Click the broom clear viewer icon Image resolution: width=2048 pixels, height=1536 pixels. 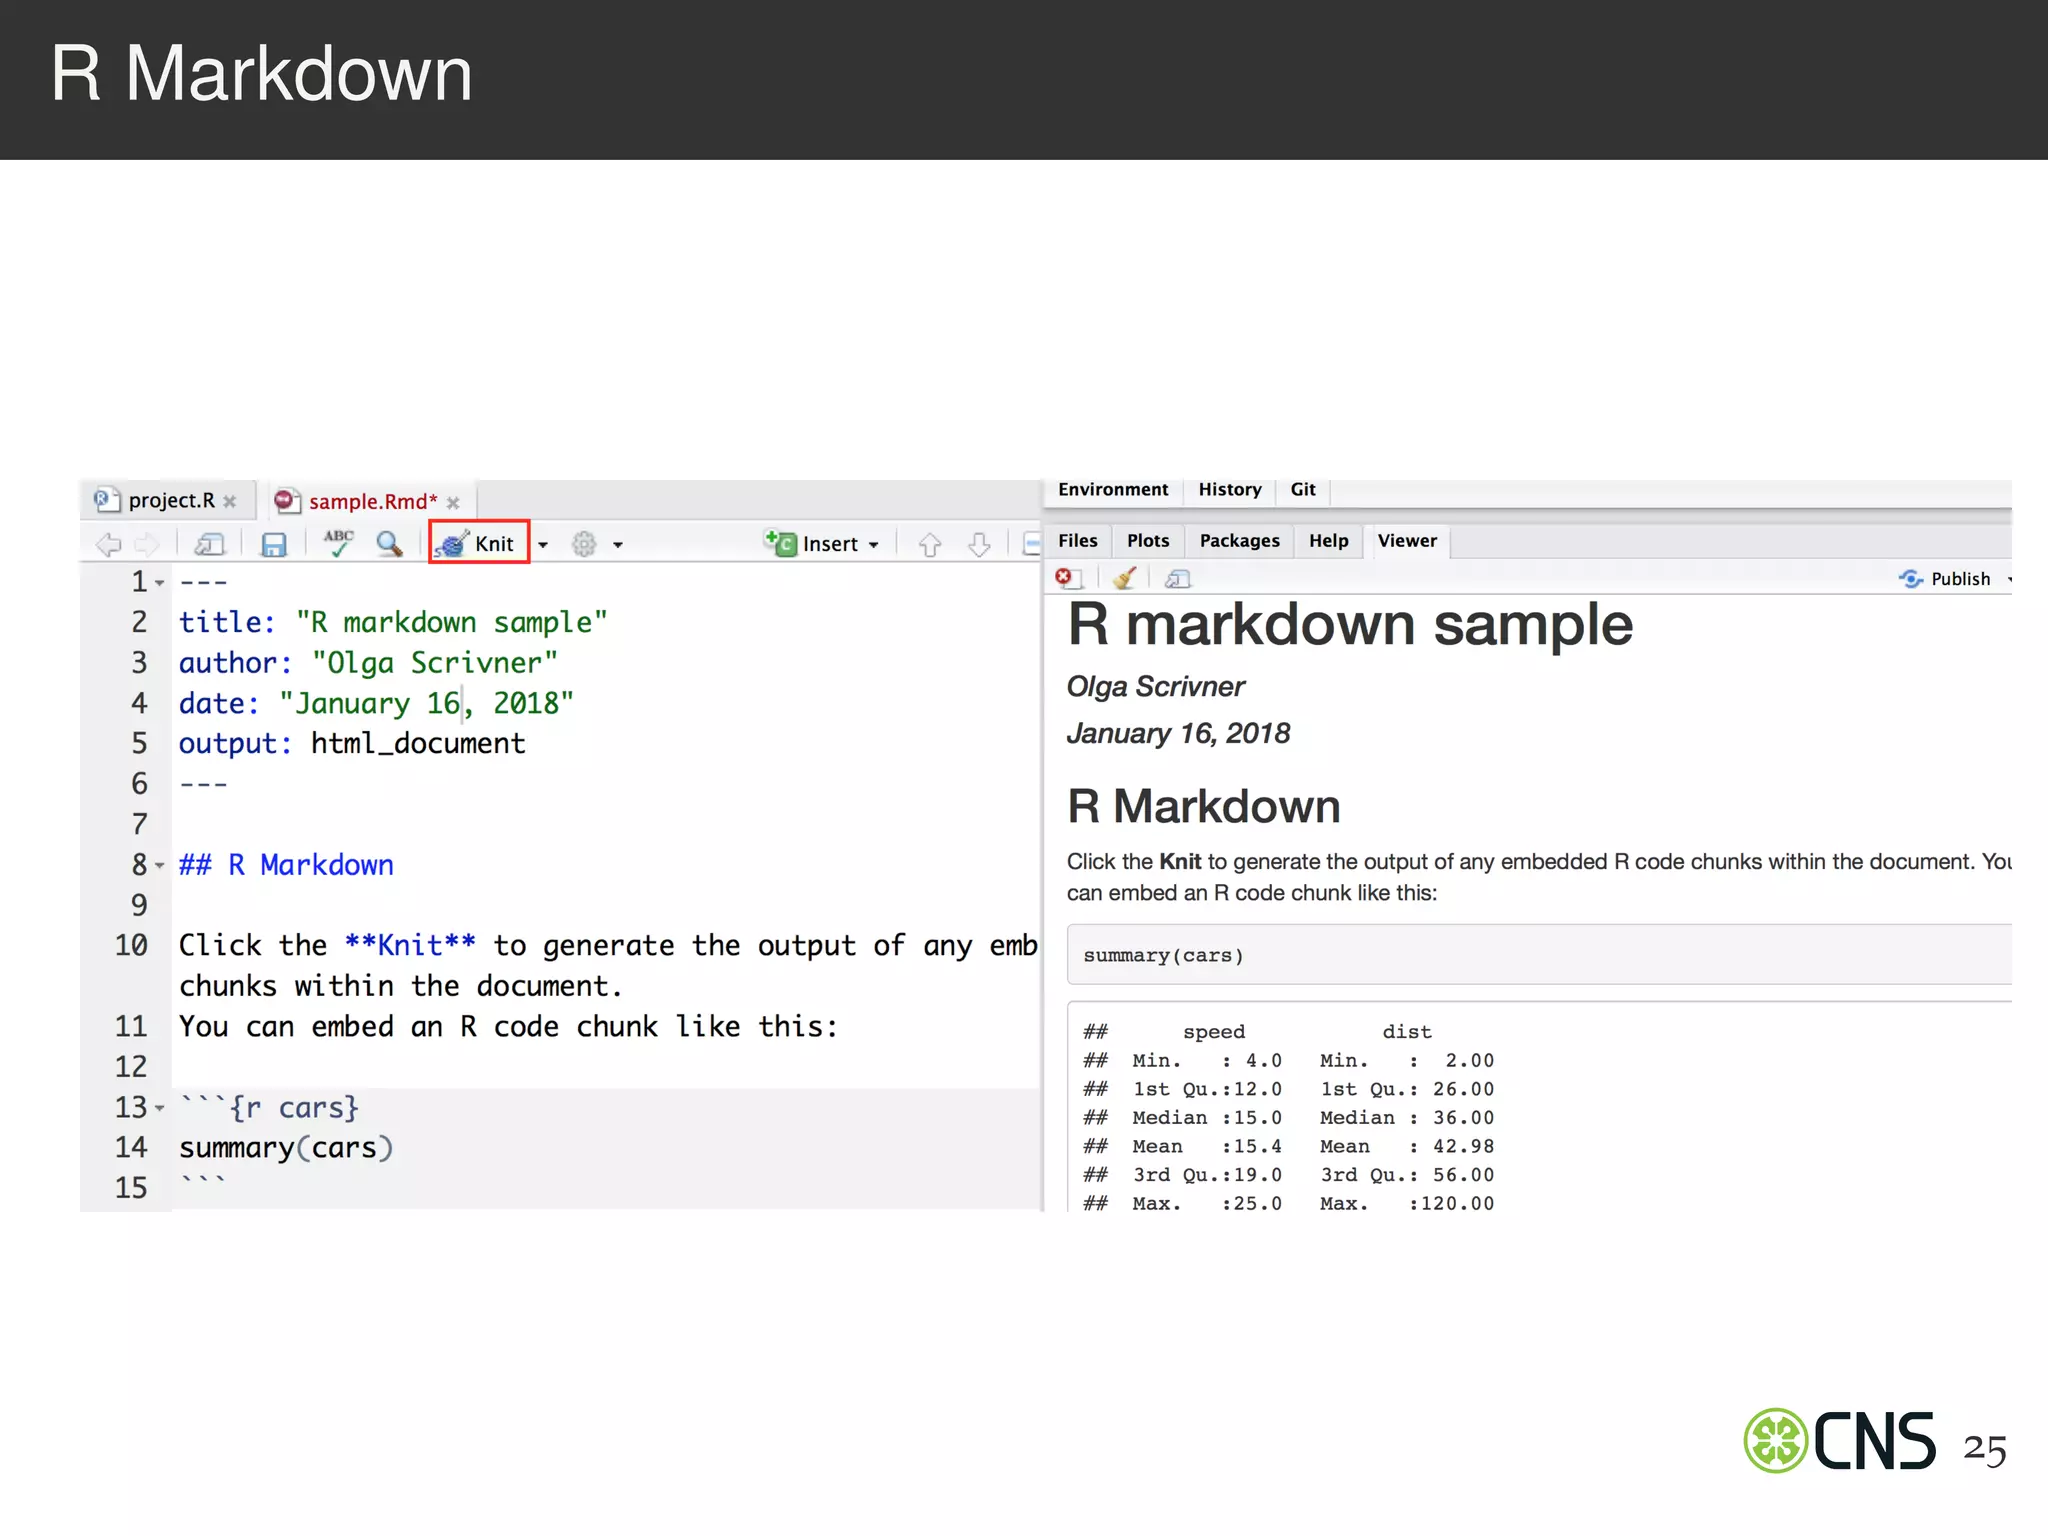tap(1124, 578)
